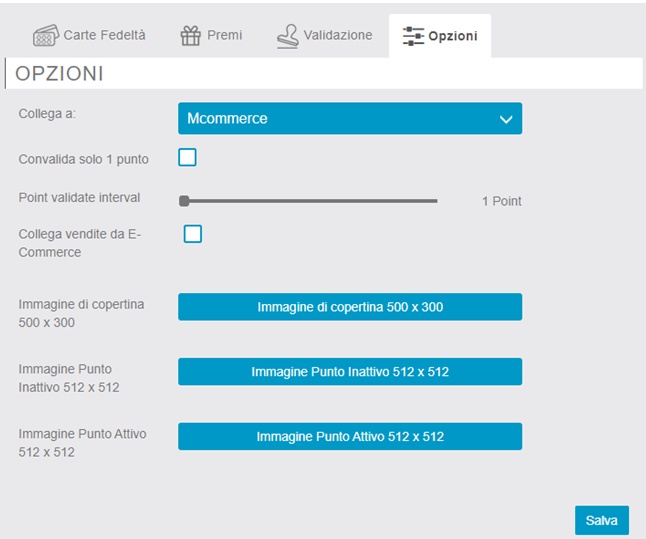Go to the Validazione tab
Screen dimensions: 646x539
click(340, 36)
